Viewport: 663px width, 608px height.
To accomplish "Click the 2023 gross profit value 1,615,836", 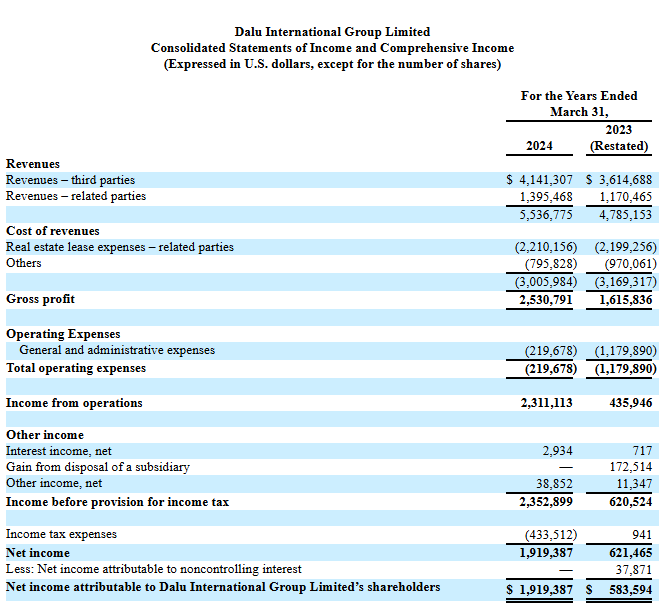I will pyautogui.click(x=624, y=299).
